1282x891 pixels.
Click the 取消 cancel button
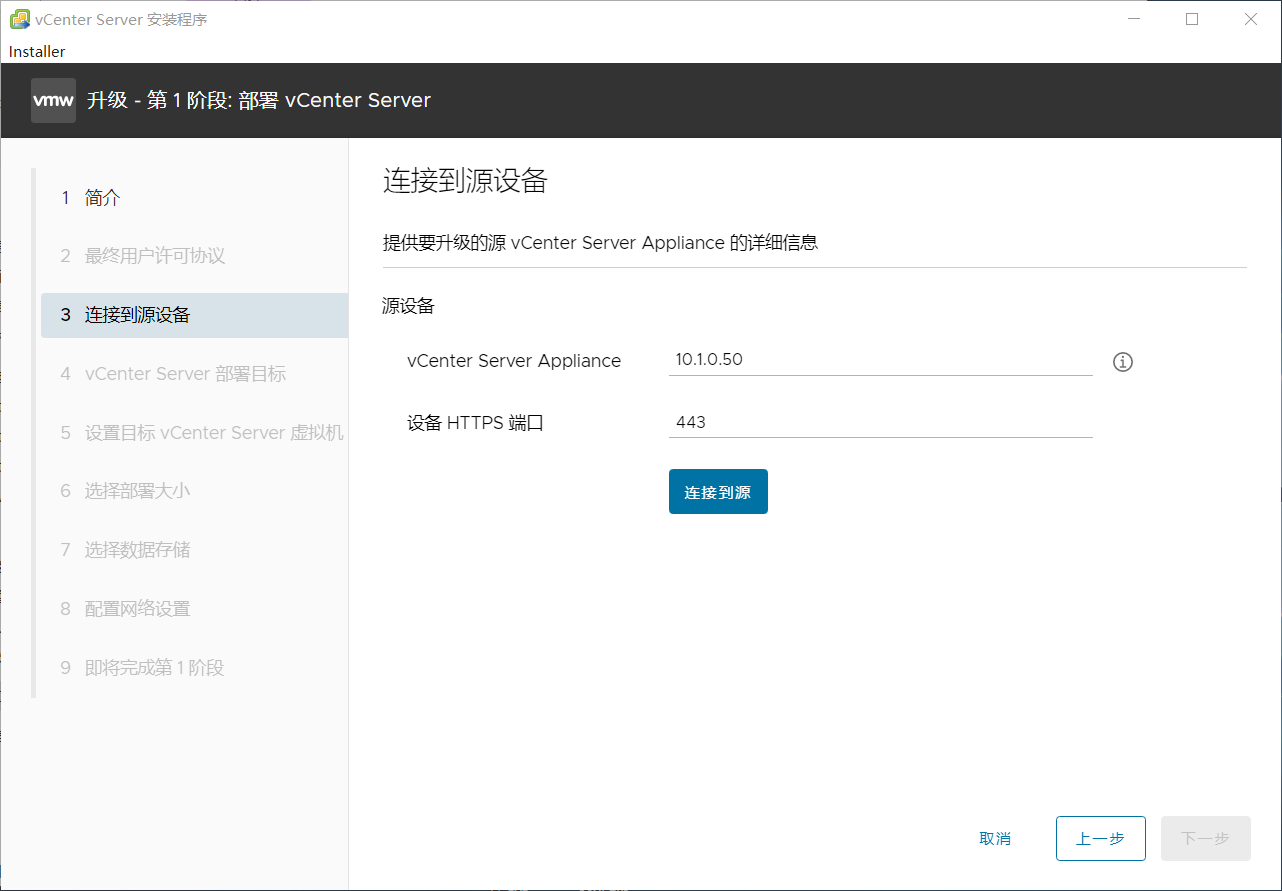[x=995, y=838]
